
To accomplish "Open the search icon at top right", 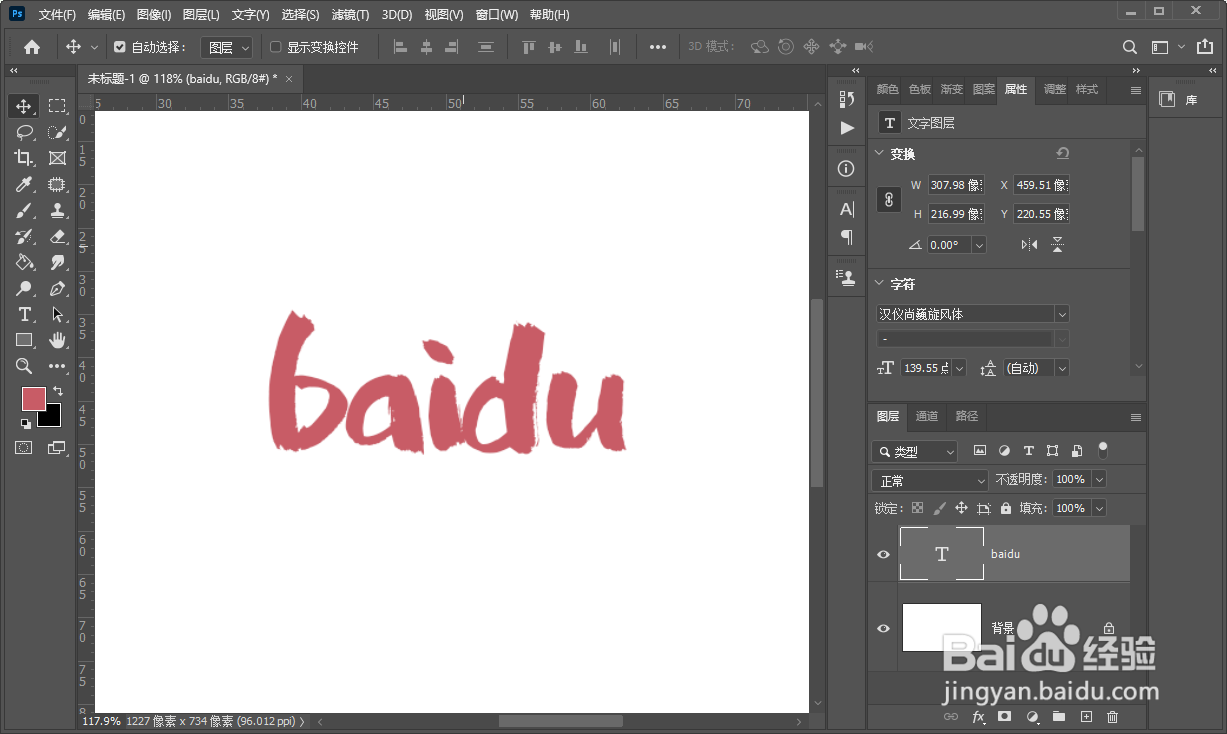I will (1129, 47).
